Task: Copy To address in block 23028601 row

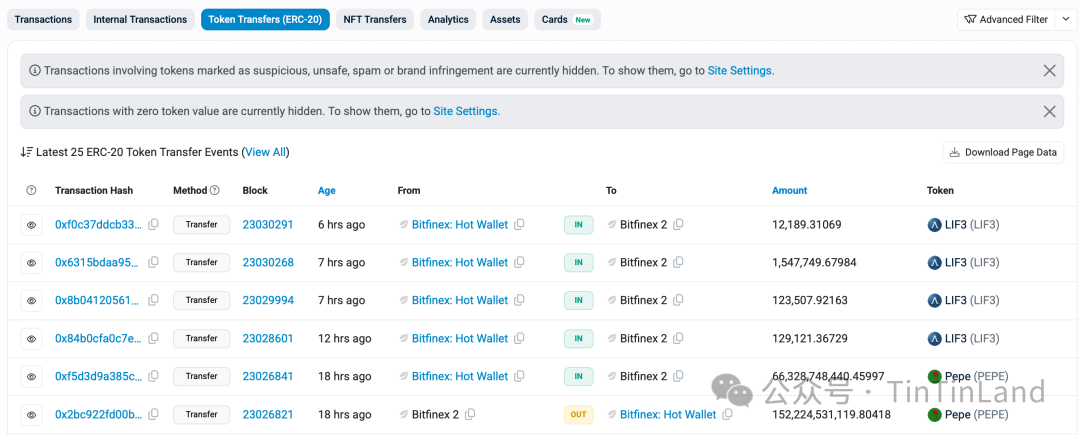Action: coord(678,338)
